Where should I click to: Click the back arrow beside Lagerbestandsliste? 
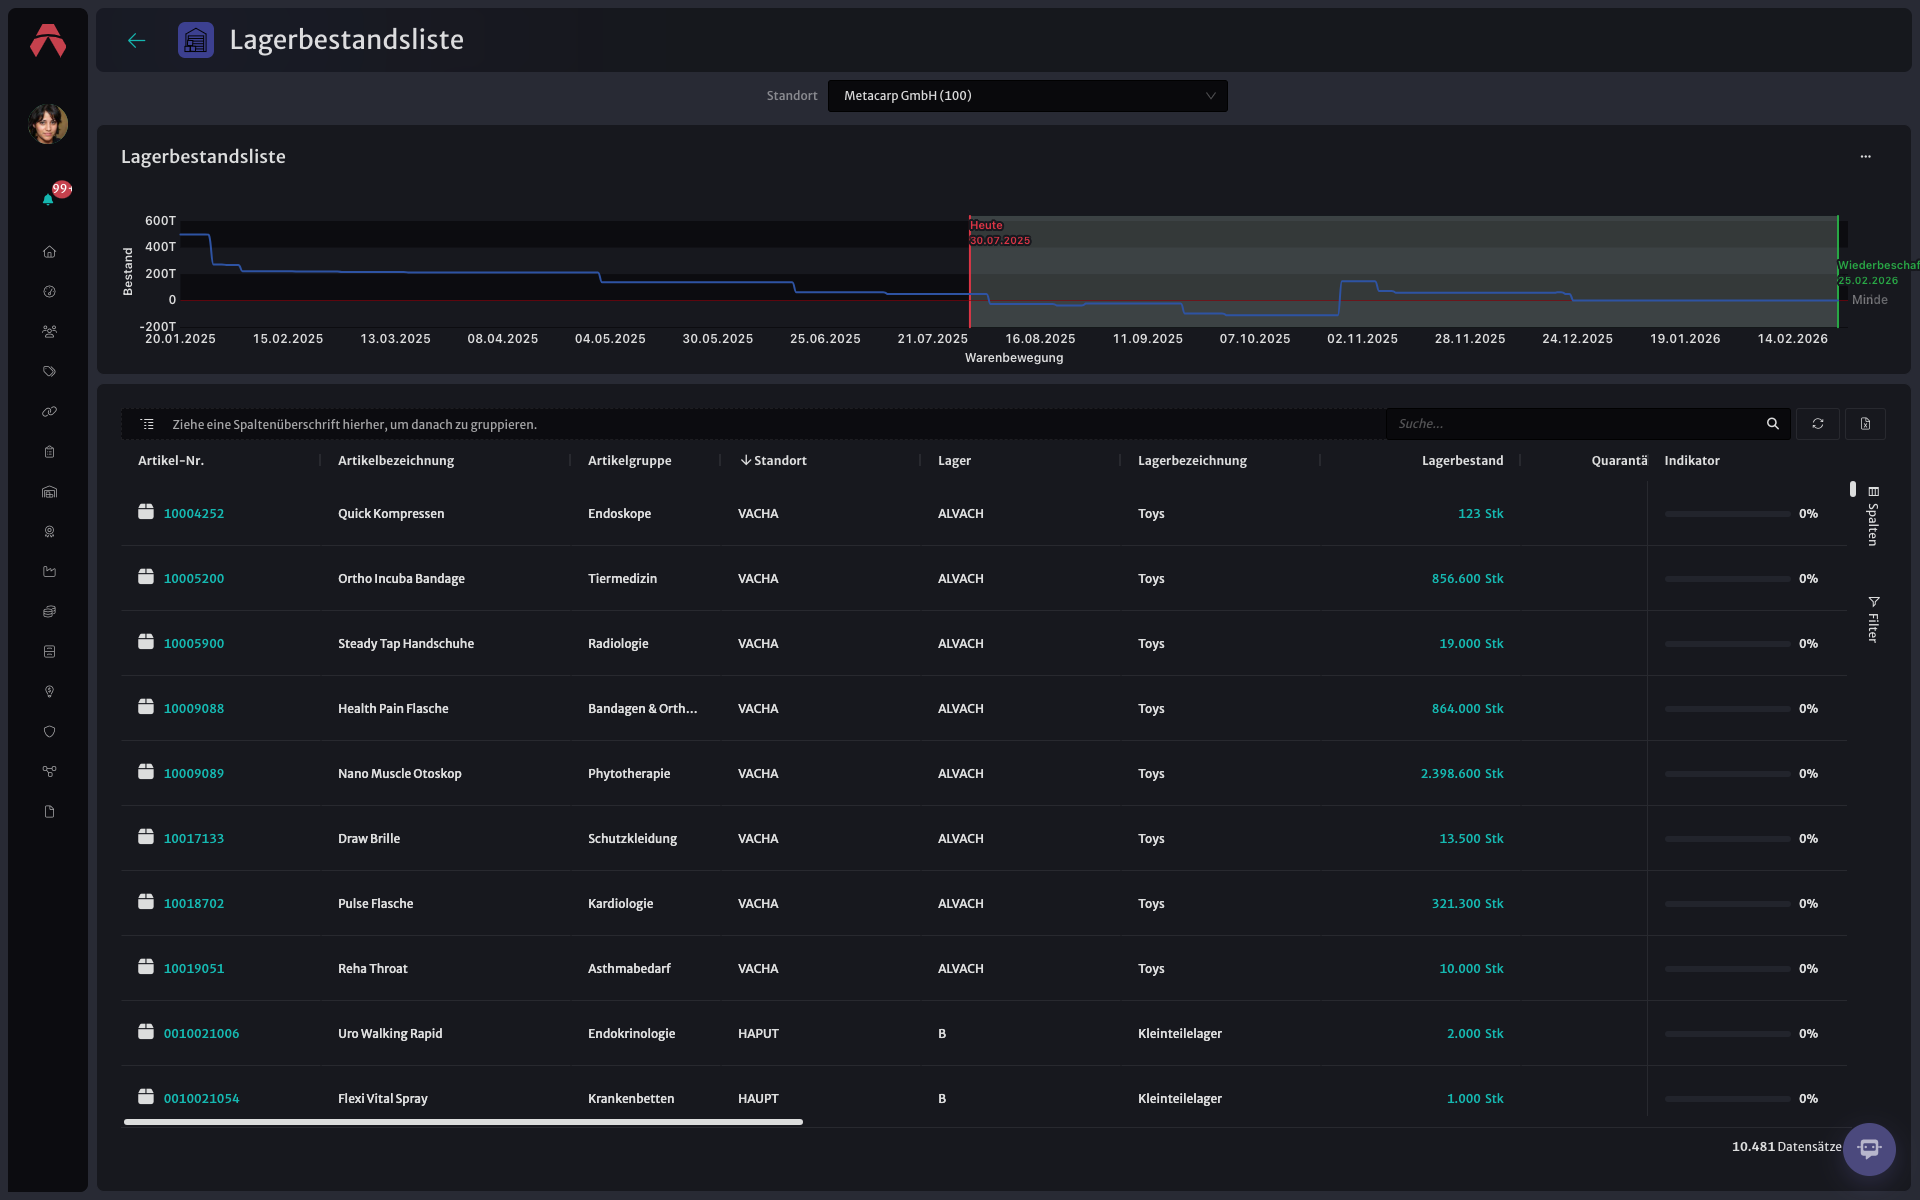point(137,40)
